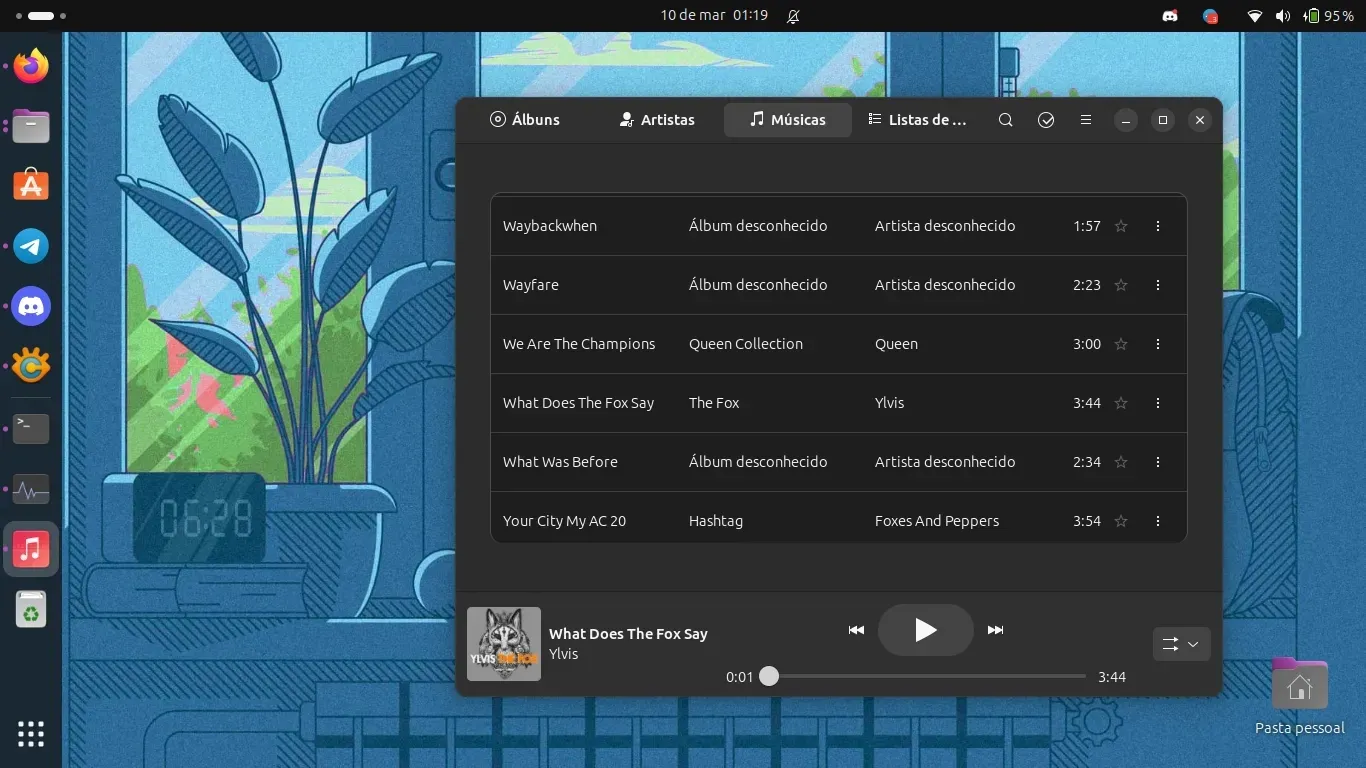Expand three-dot menu for Your City My AC 20

1158,521
